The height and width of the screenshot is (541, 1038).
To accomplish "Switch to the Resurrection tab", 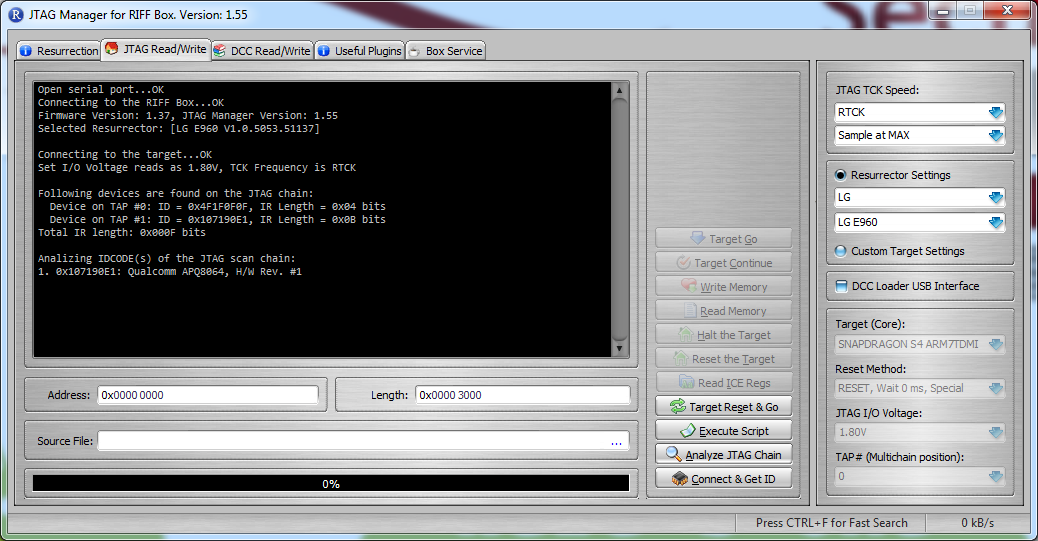I will (x=59, y=51).
